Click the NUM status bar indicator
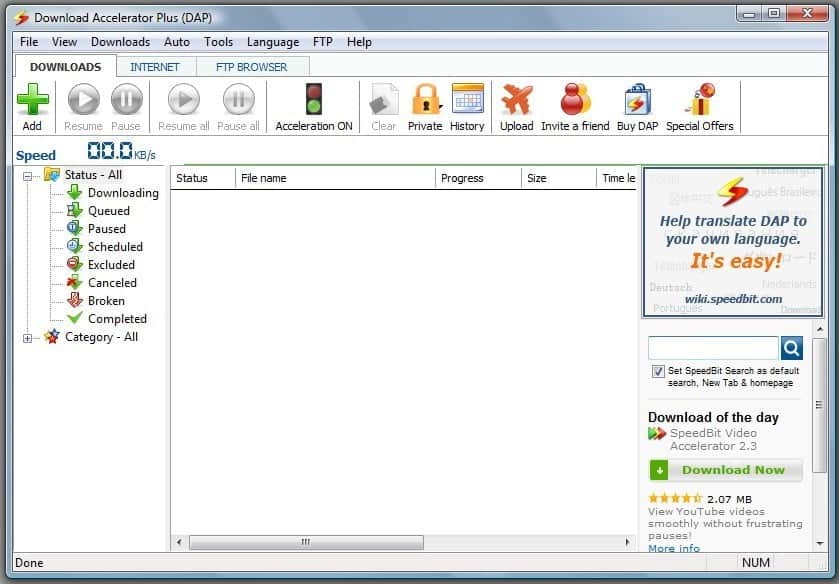The height and width of the screenshot is (584, 839). [x=756, y=563]
